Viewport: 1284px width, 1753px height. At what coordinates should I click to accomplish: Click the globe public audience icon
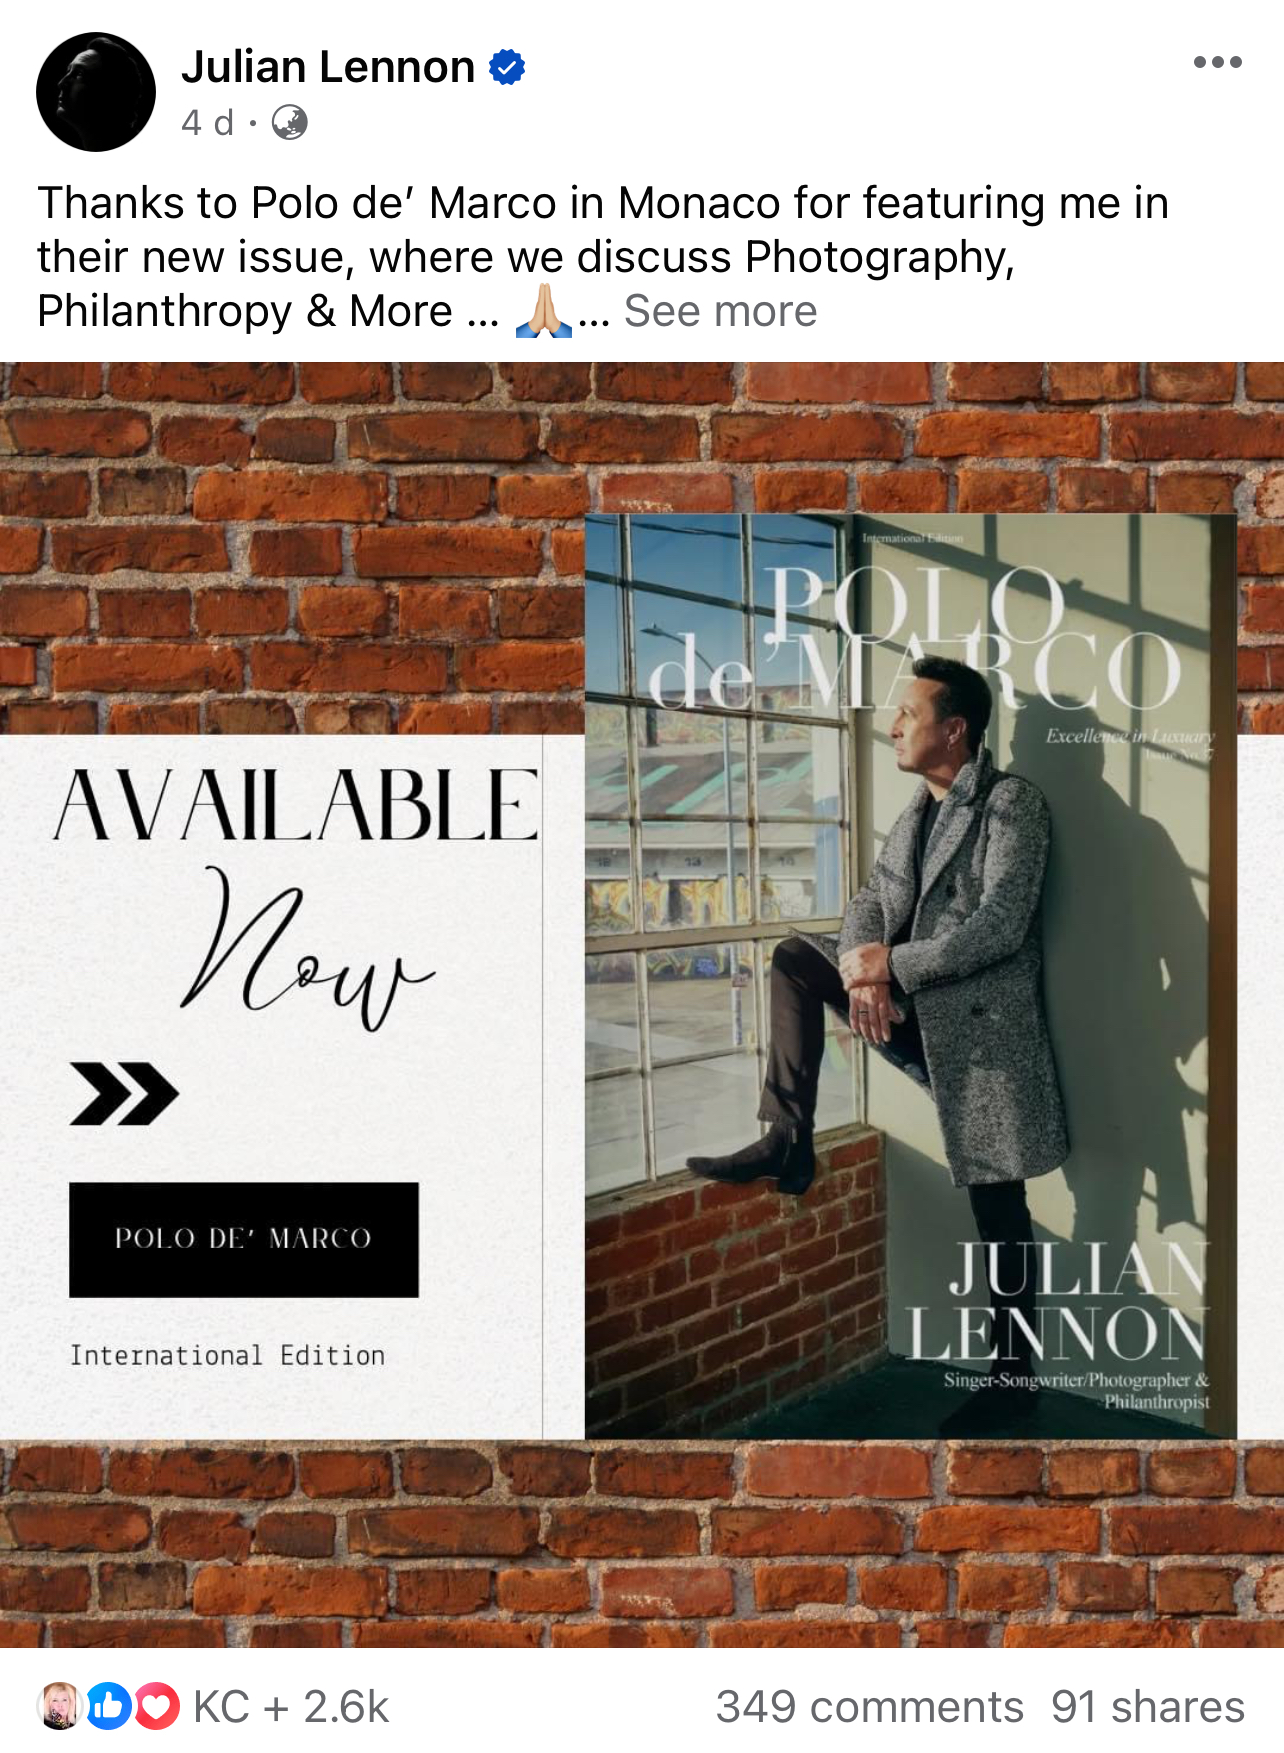coord(290,123)
